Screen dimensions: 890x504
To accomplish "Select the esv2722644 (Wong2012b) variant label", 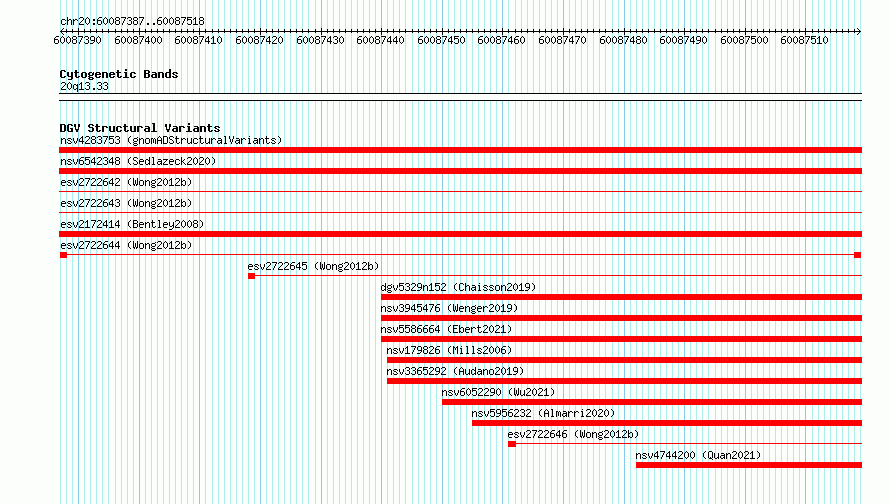I will pyautogui.click(x=126, y=245).
